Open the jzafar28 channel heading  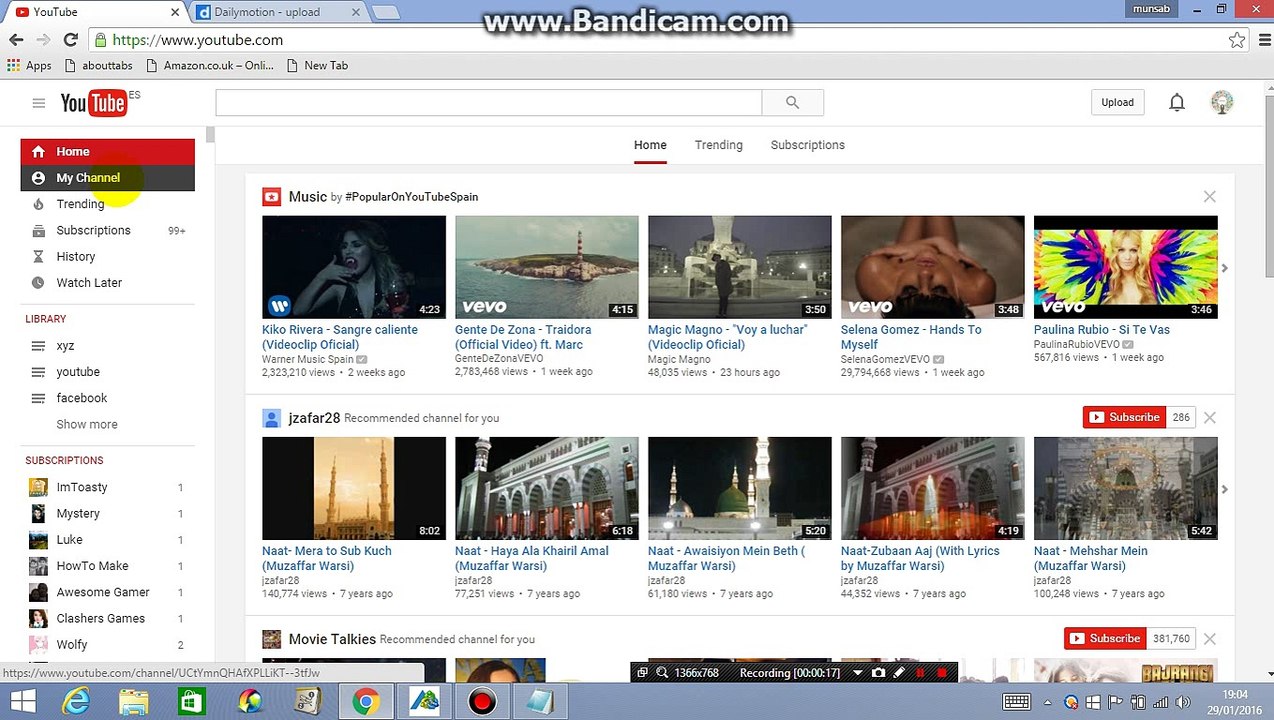[x=314, y=418]
